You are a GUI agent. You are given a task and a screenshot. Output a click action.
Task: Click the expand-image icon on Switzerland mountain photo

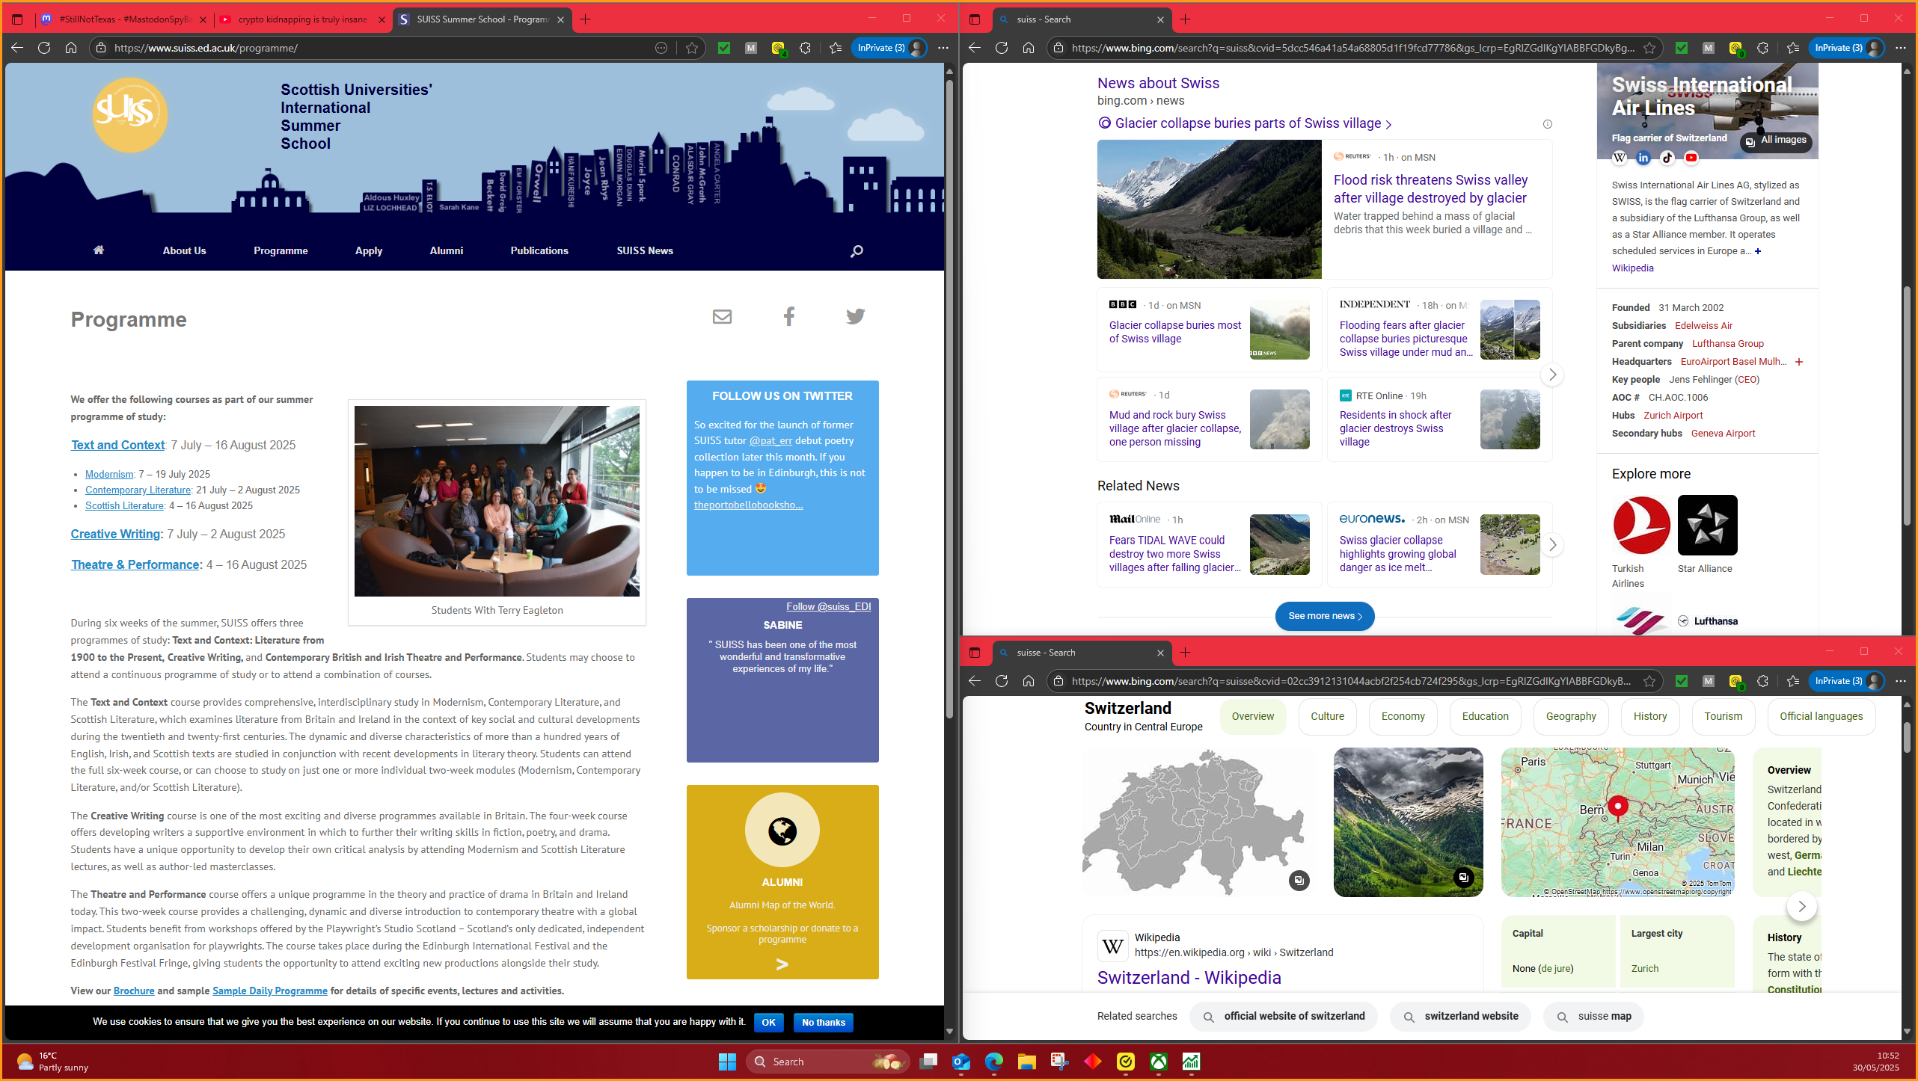pyautogui.click(x=1463, y=877)
